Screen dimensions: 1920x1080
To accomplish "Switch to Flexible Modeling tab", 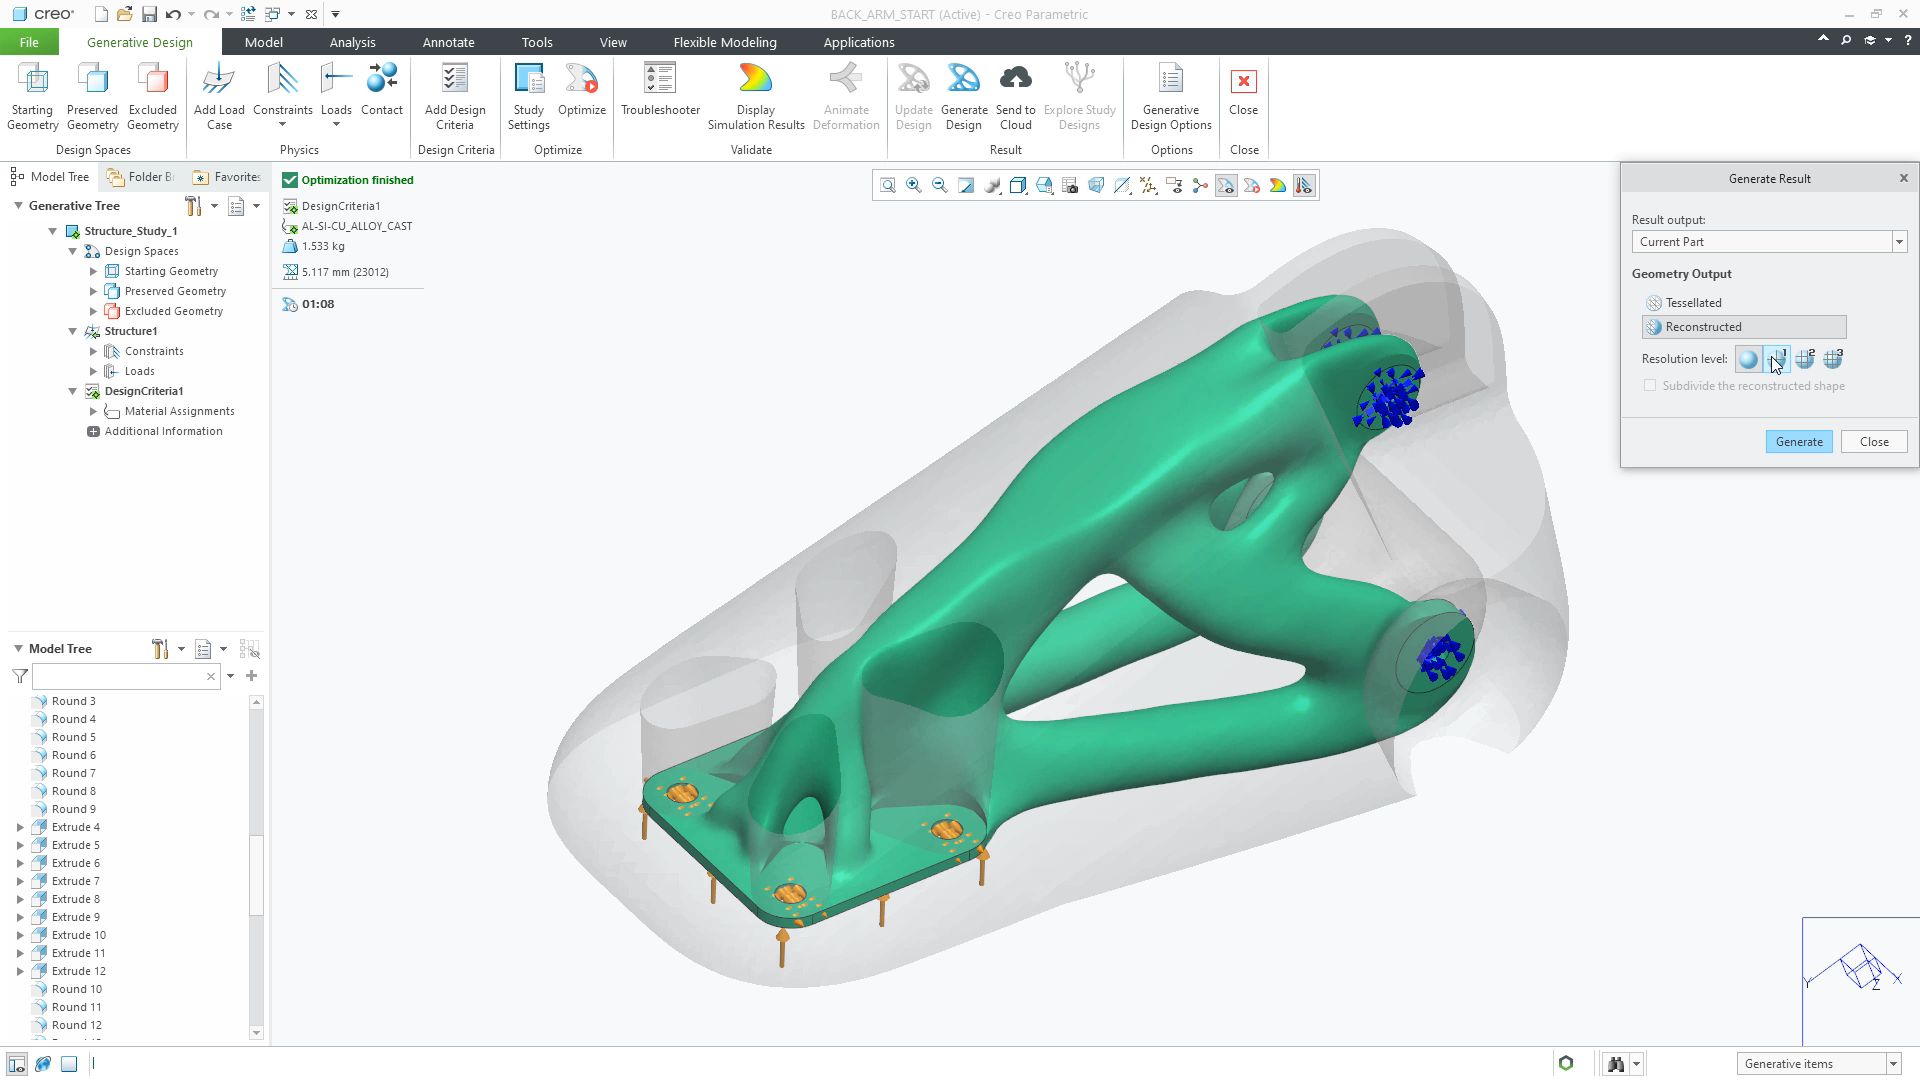I will [725, 42].
